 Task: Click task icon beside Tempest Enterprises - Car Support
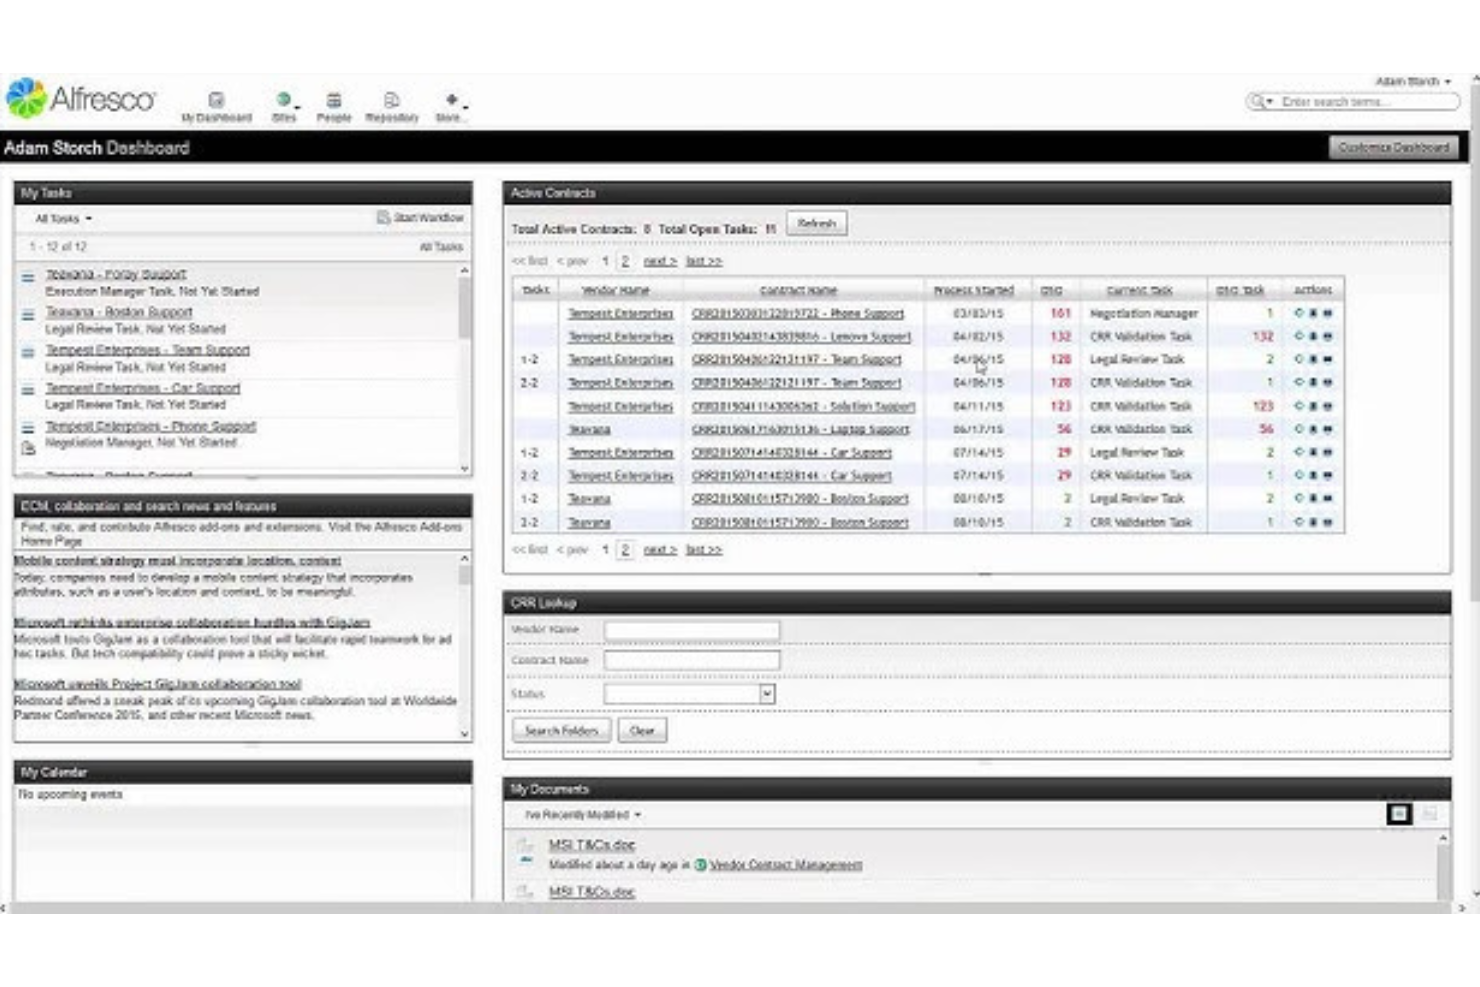point(28,391)
